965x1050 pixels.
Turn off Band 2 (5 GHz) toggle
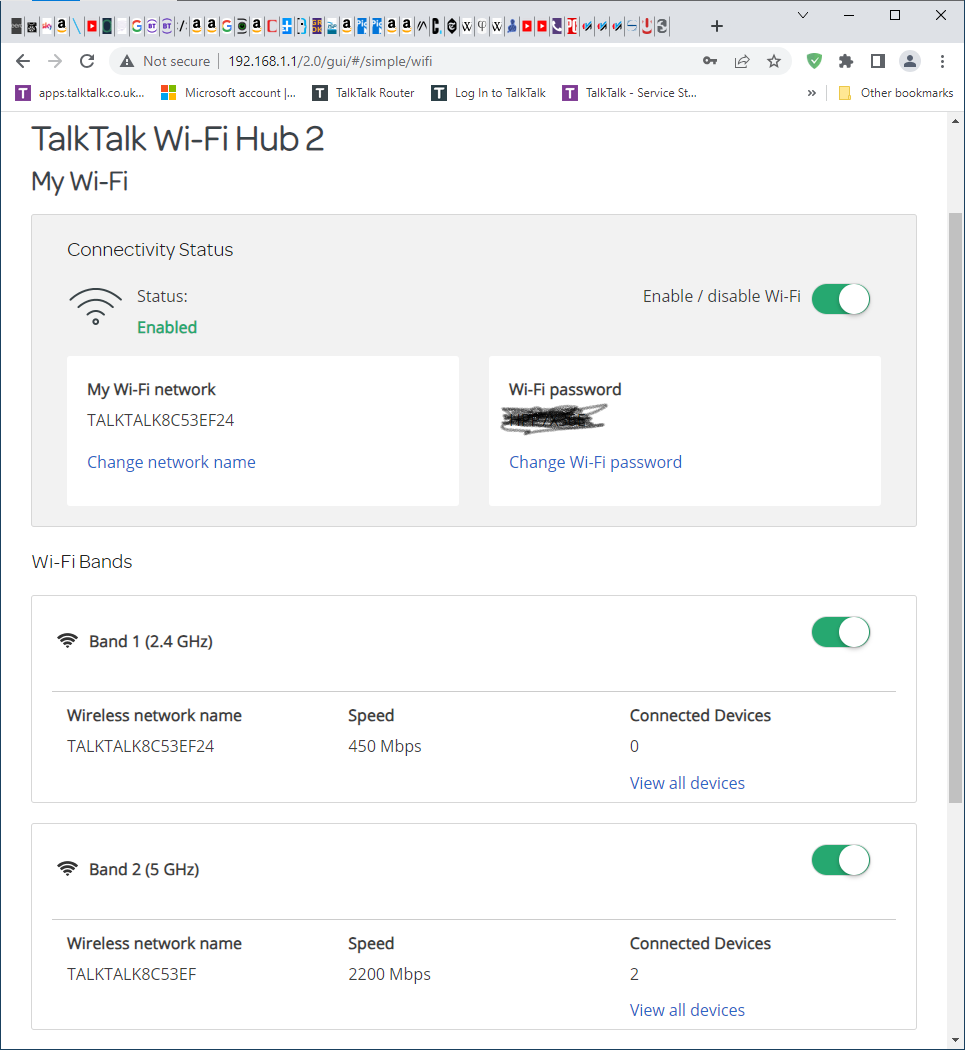click(x=840, y=860)
